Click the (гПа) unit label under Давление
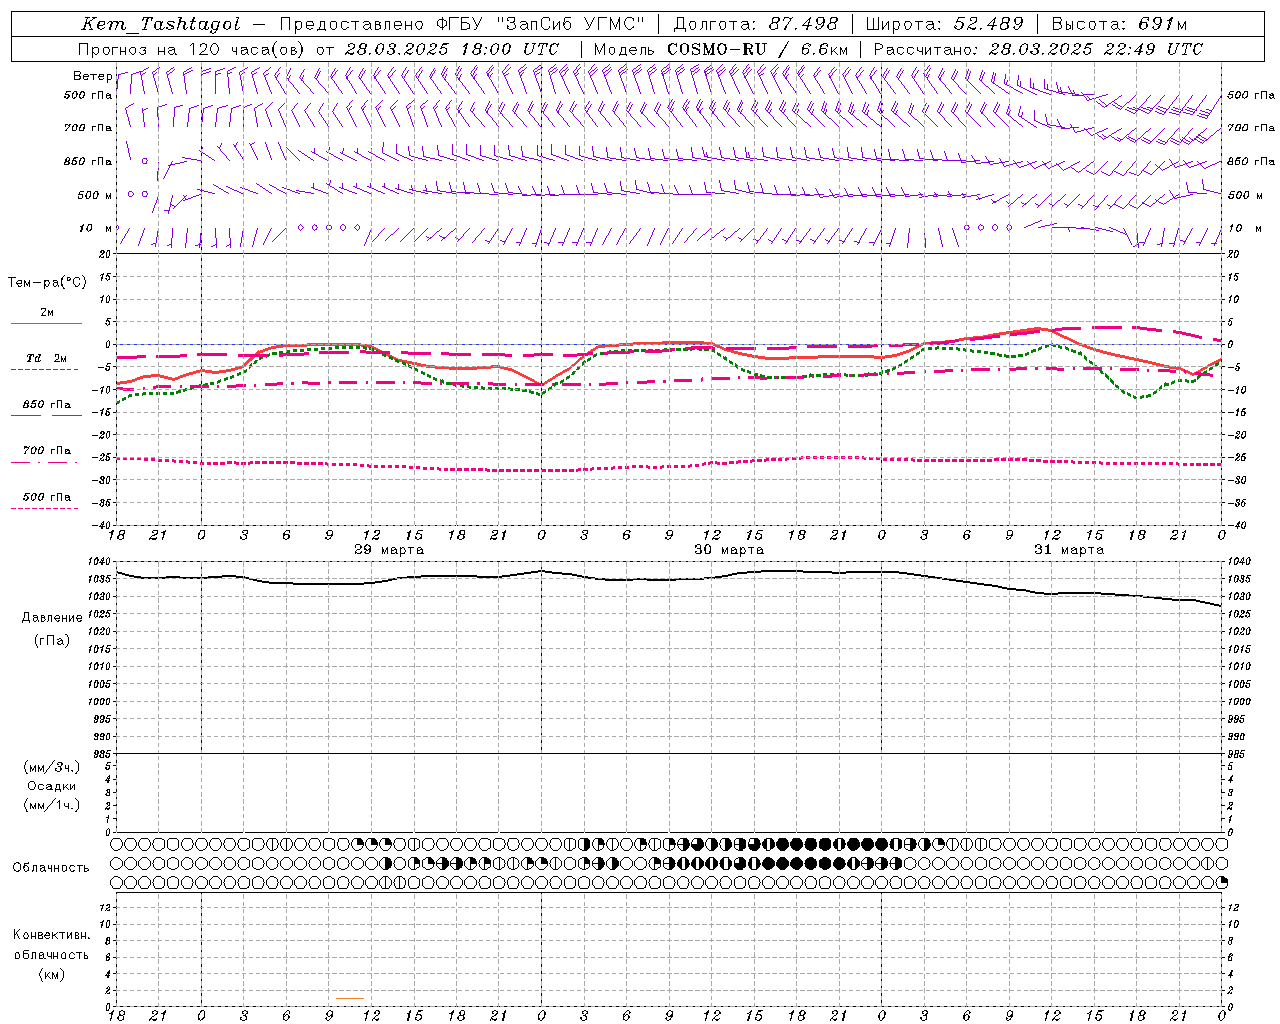 (52, 640)
